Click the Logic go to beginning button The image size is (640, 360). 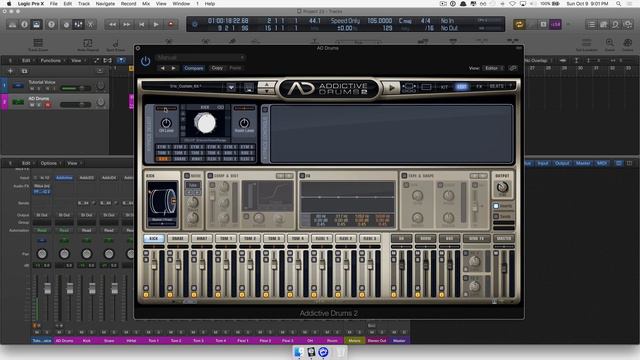[141, 24]
